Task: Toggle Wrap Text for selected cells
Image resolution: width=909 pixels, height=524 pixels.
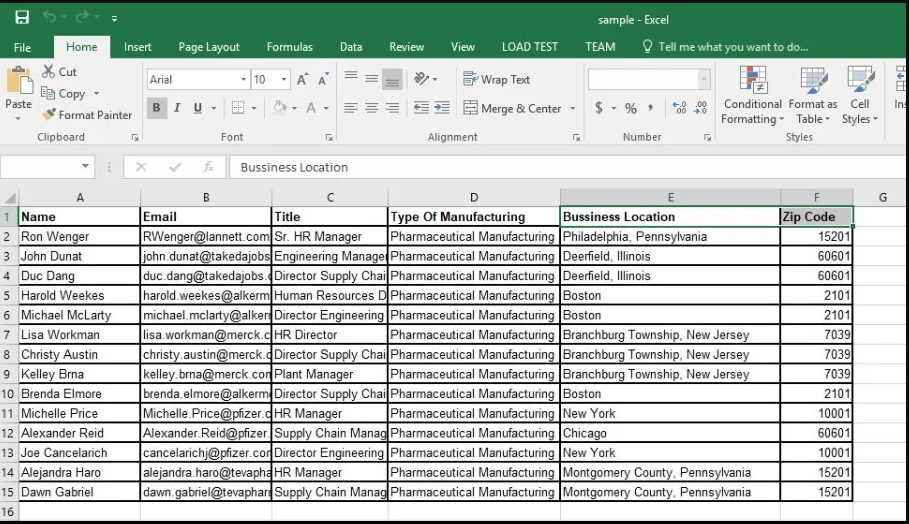Action: [x=496, y=80]
